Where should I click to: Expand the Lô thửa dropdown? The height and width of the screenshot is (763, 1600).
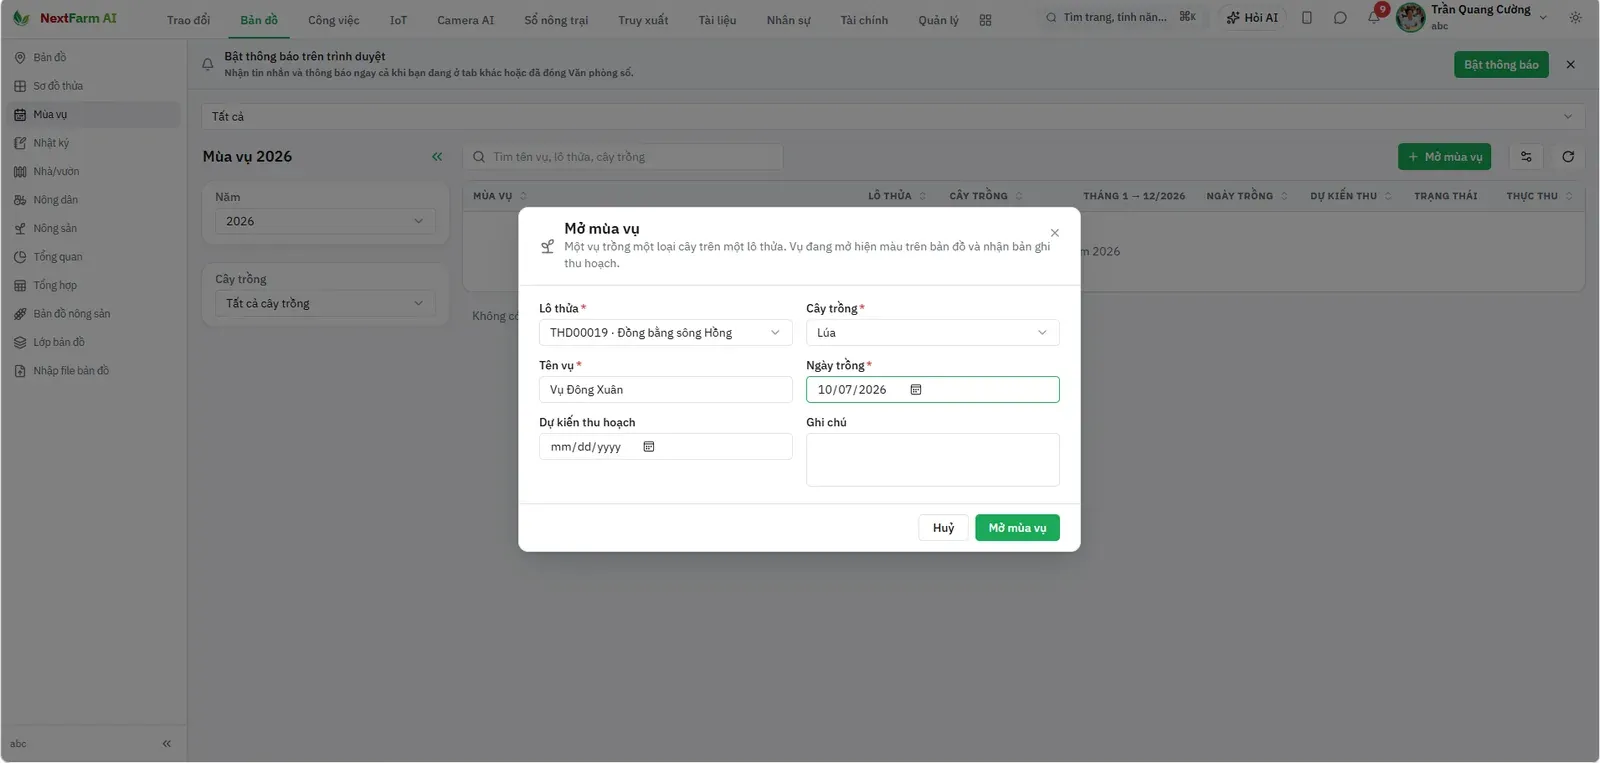point(665,333)
